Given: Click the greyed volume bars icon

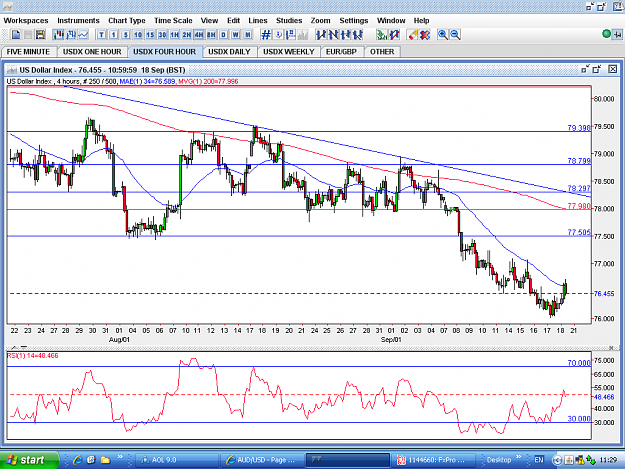Looking at the screenshot, I should click(x=303, y=35).
